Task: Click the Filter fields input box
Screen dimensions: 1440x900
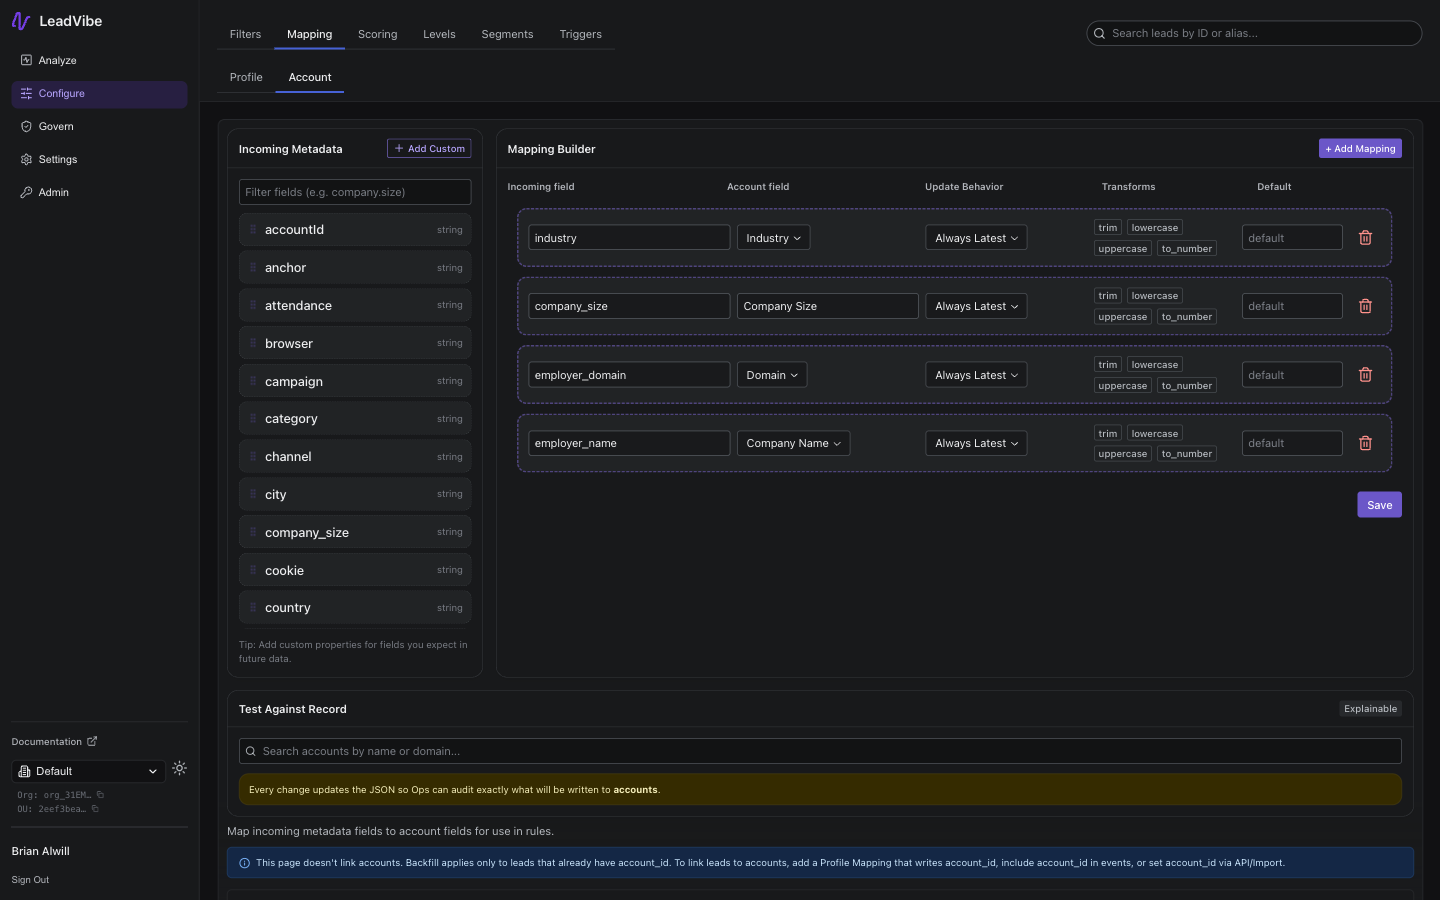Action: point(355,192)
